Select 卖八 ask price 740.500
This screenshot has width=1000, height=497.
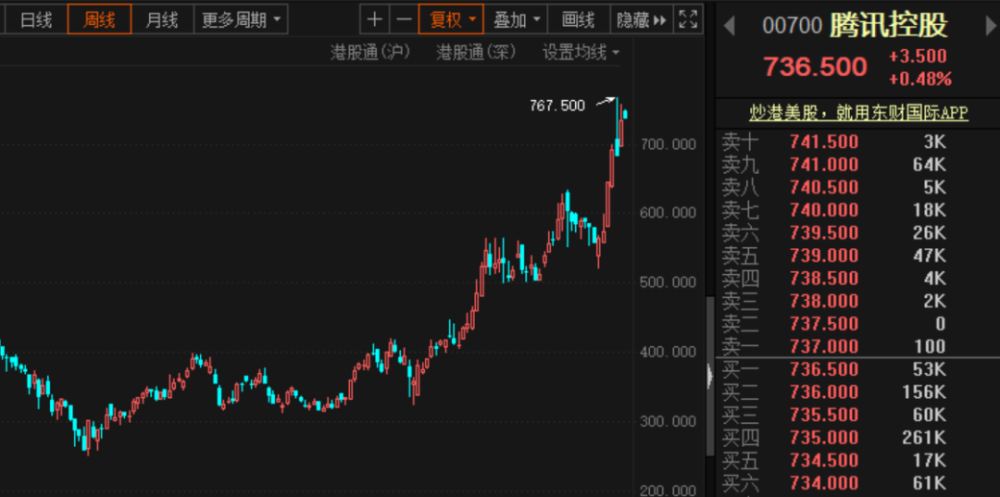pyautogui.click(x=824, y=187)
